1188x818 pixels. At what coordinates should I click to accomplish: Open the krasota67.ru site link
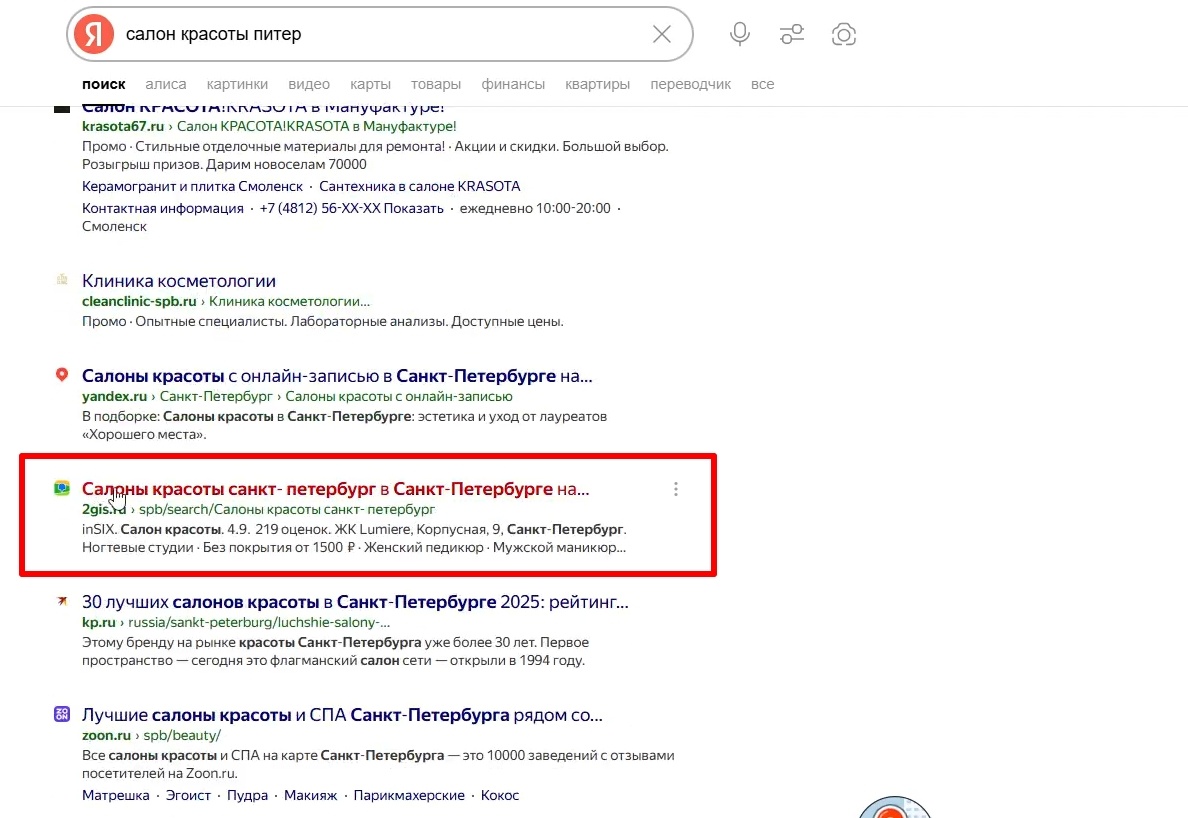[123, 126]
